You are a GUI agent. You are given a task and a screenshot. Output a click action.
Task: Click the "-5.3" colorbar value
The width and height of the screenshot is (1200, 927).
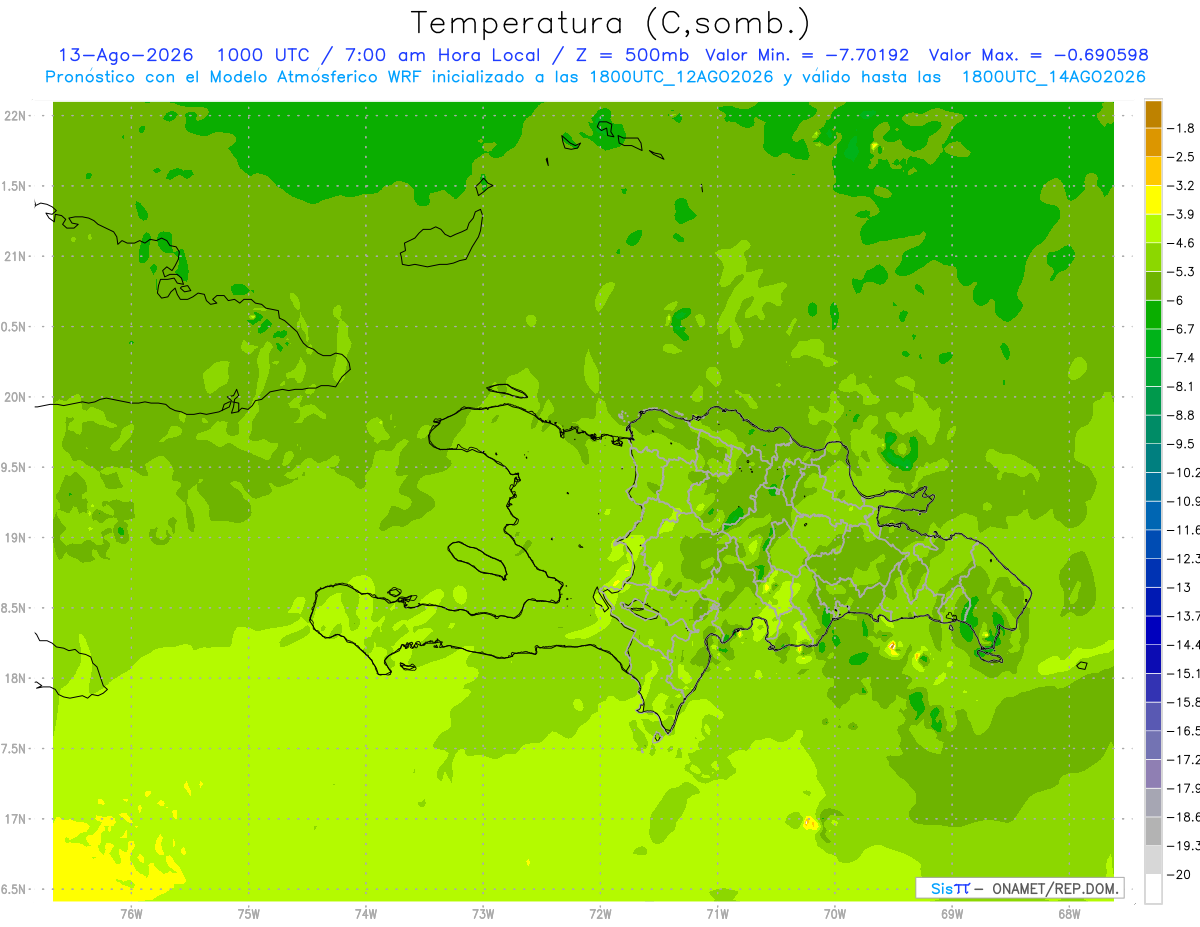[1181, 272]
